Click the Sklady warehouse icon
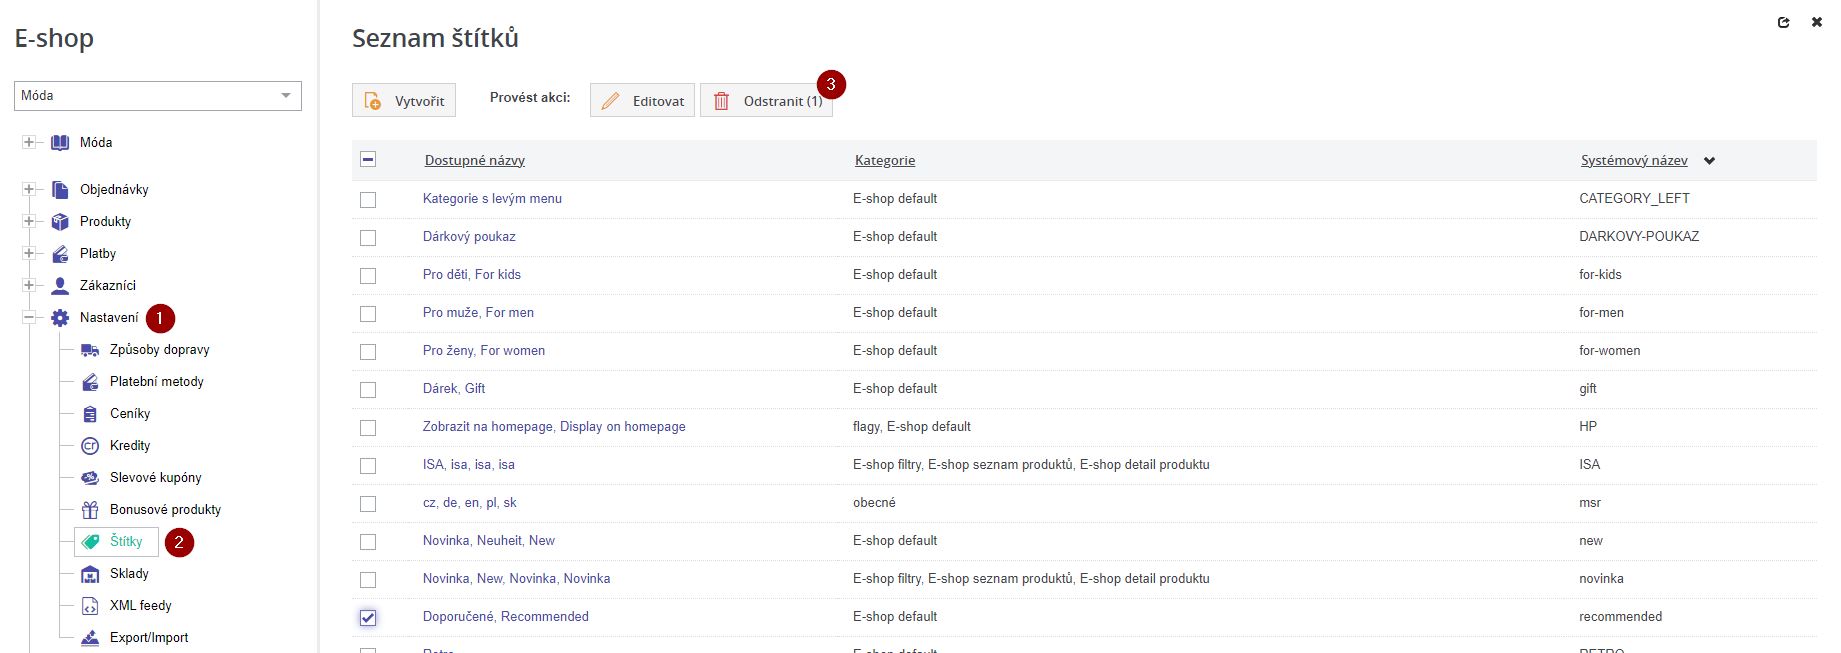The height and width of the screenshot is (653, 1841). (90, 574)
